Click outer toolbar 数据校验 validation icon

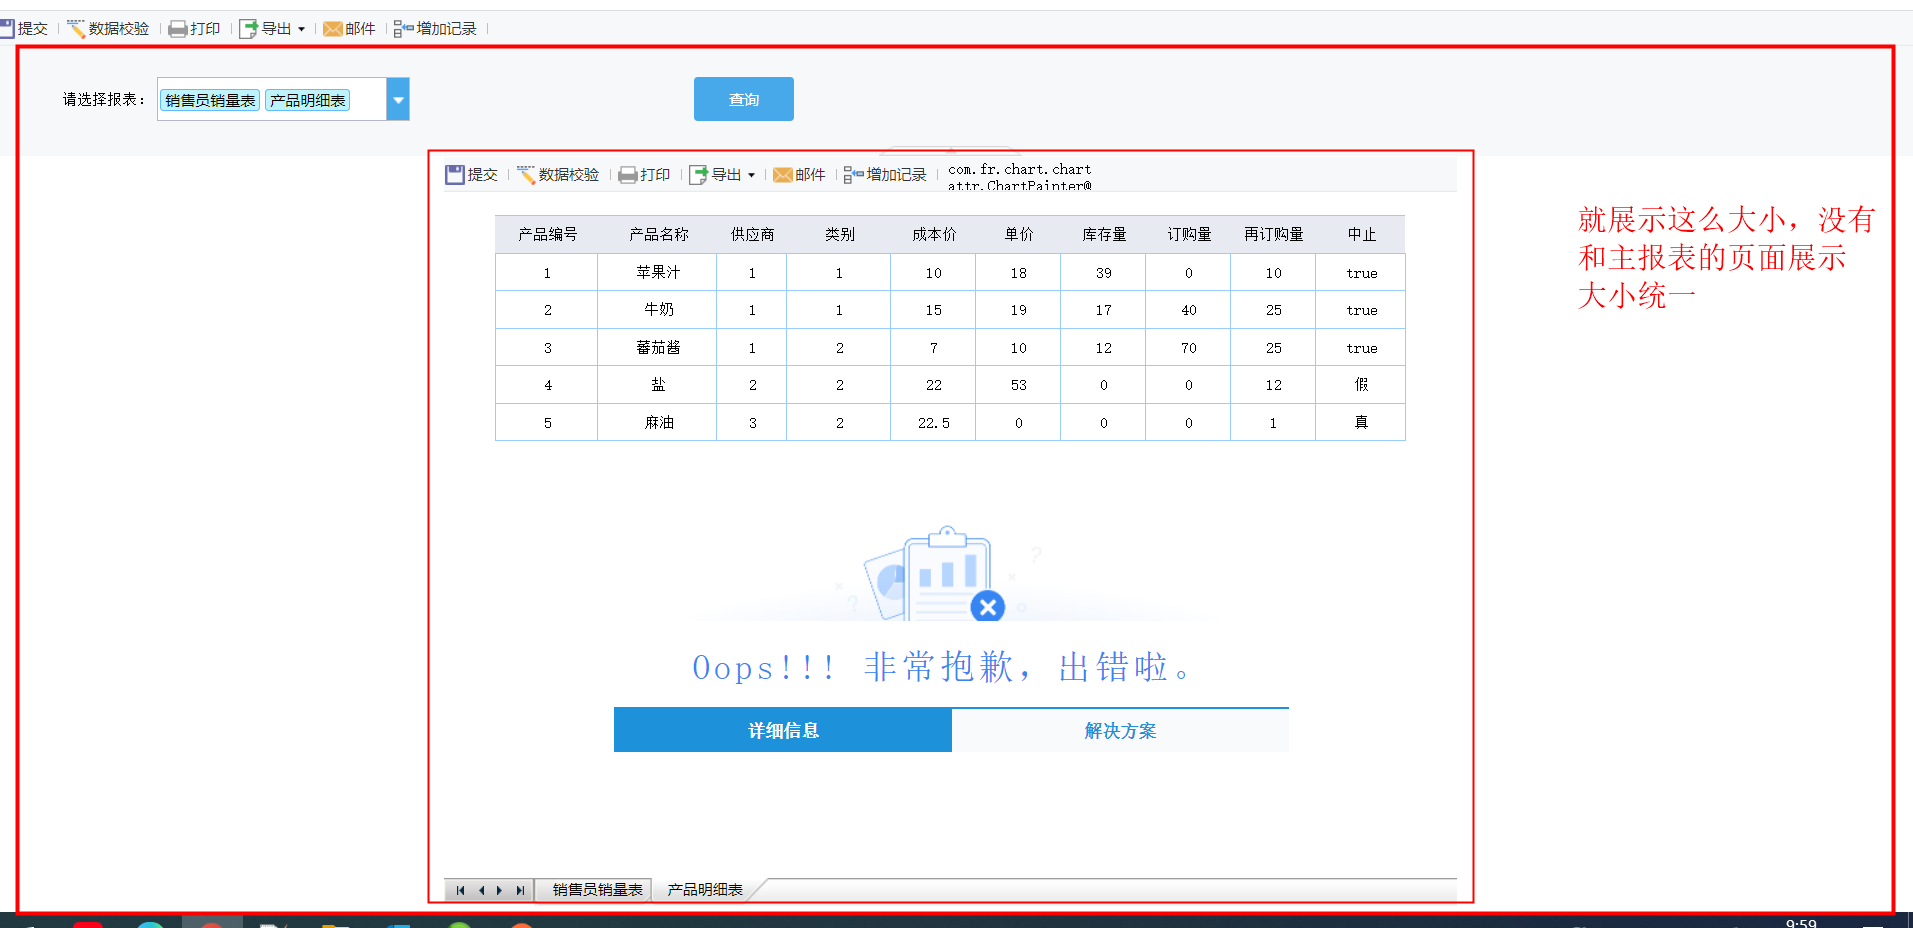point(76,29)
